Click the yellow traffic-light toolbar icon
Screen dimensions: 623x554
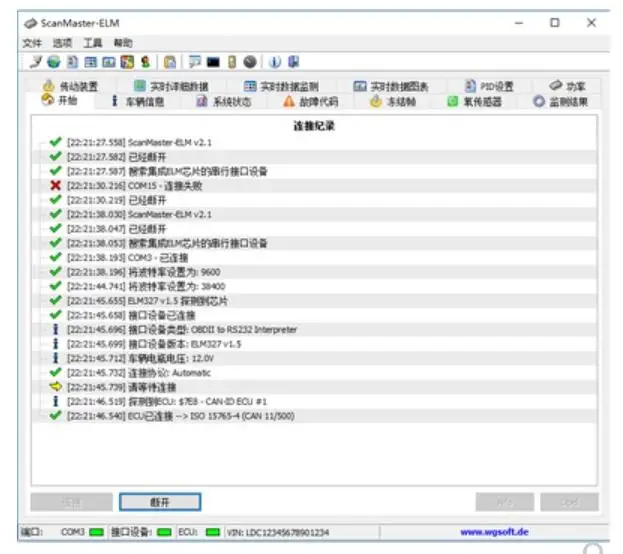coord(232,62)
